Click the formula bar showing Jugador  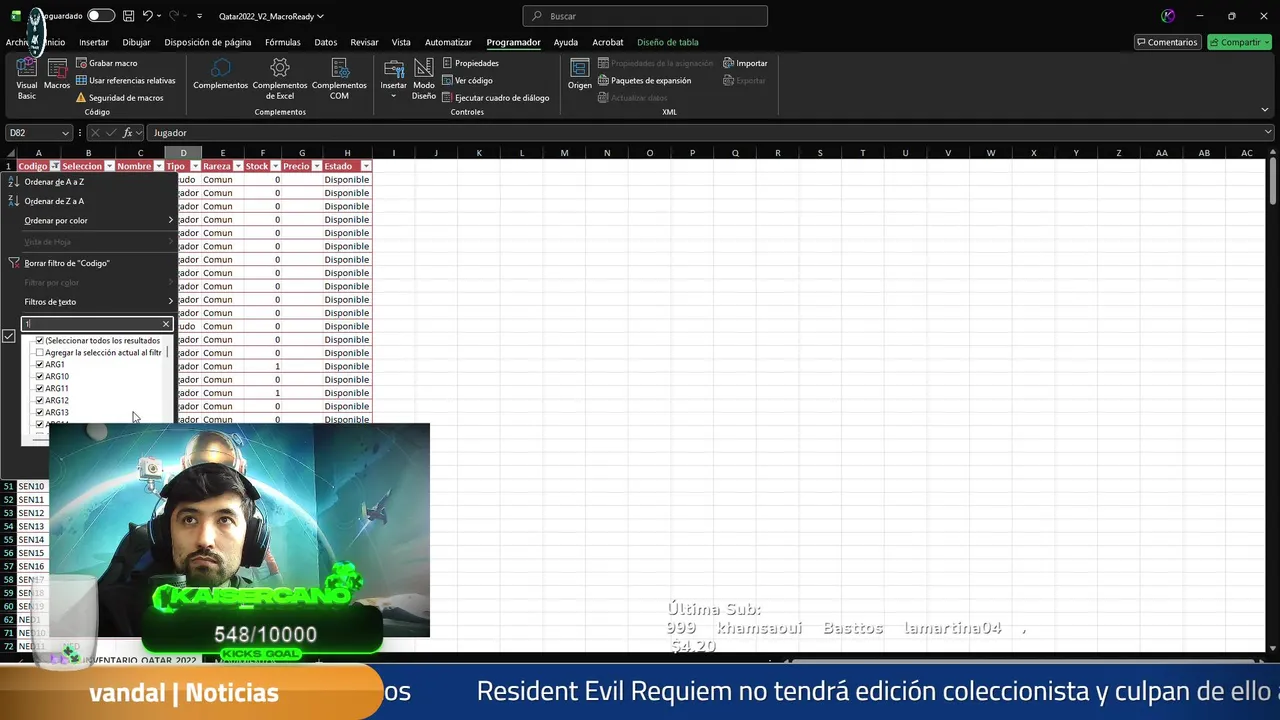coord(705,133)
